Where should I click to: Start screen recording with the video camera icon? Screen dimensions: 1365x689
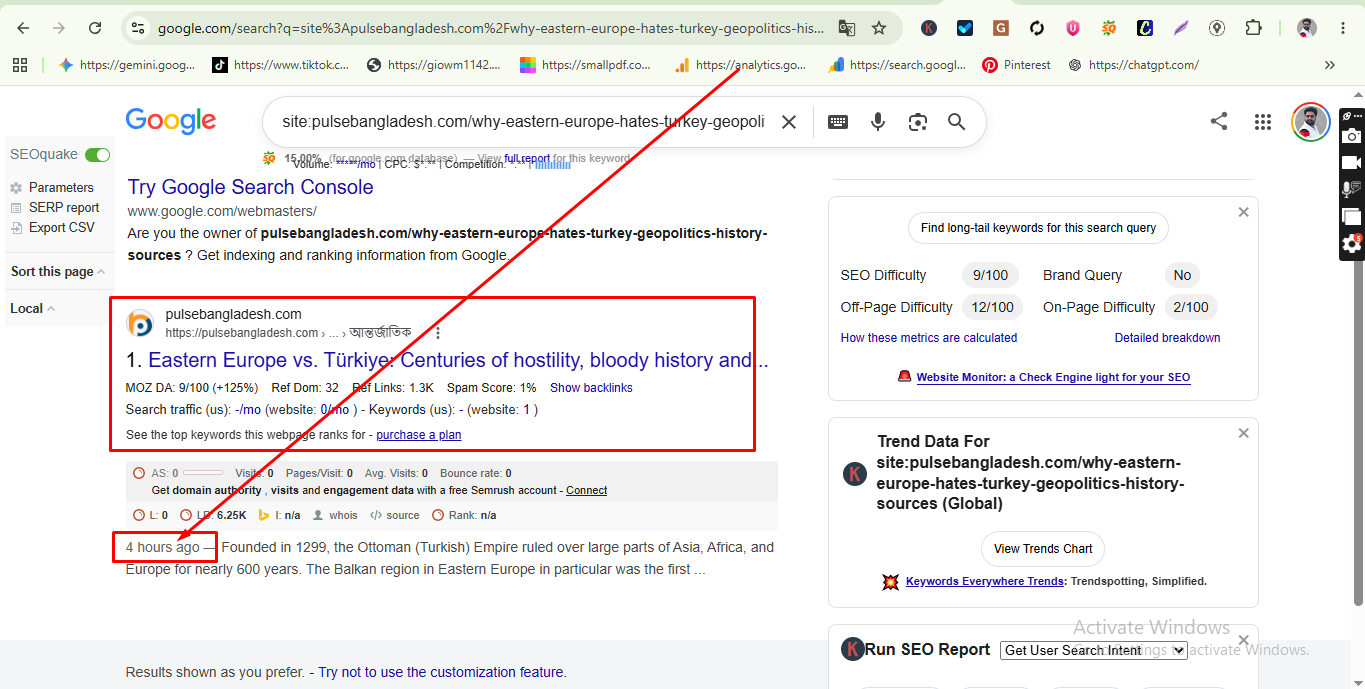click(x=1352, y=162)
